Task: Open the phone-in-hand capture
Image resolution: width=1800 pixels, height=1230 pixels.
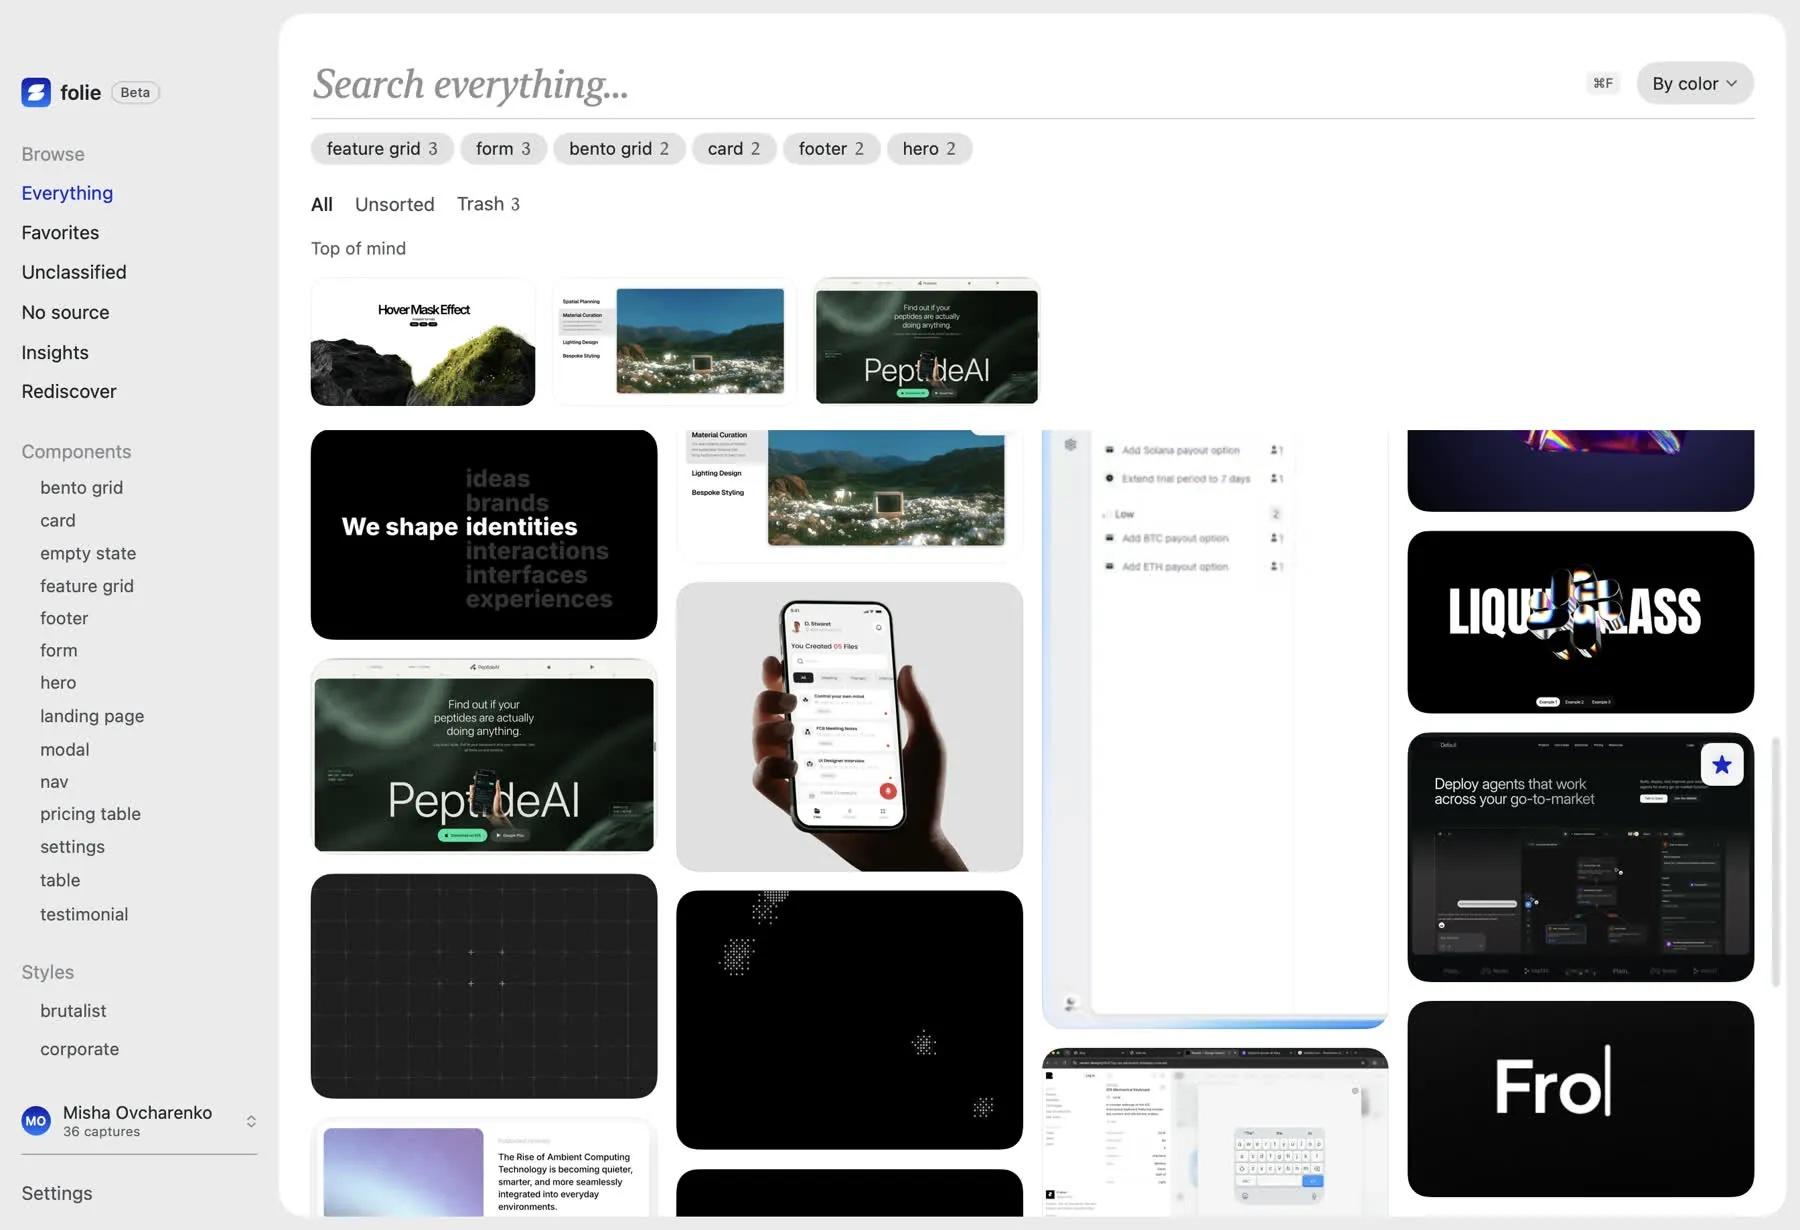Action: pyautogui.click(x=849, y=727)
